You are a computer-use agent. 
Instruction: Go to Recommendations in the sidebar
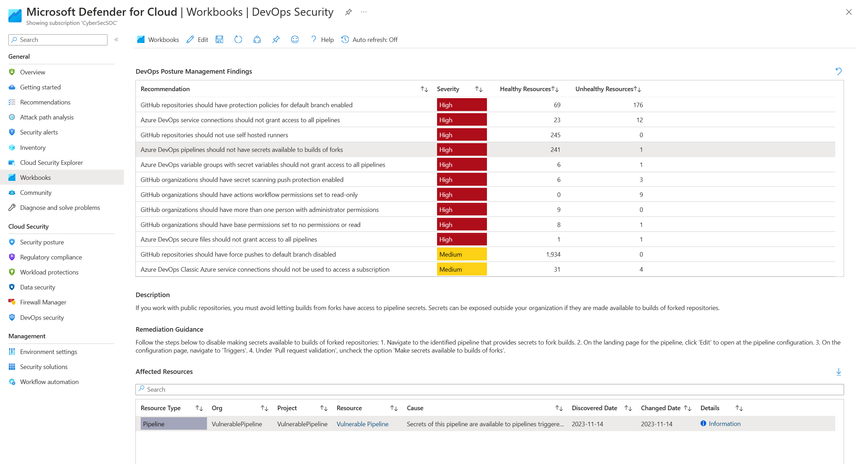click(45, 102)
